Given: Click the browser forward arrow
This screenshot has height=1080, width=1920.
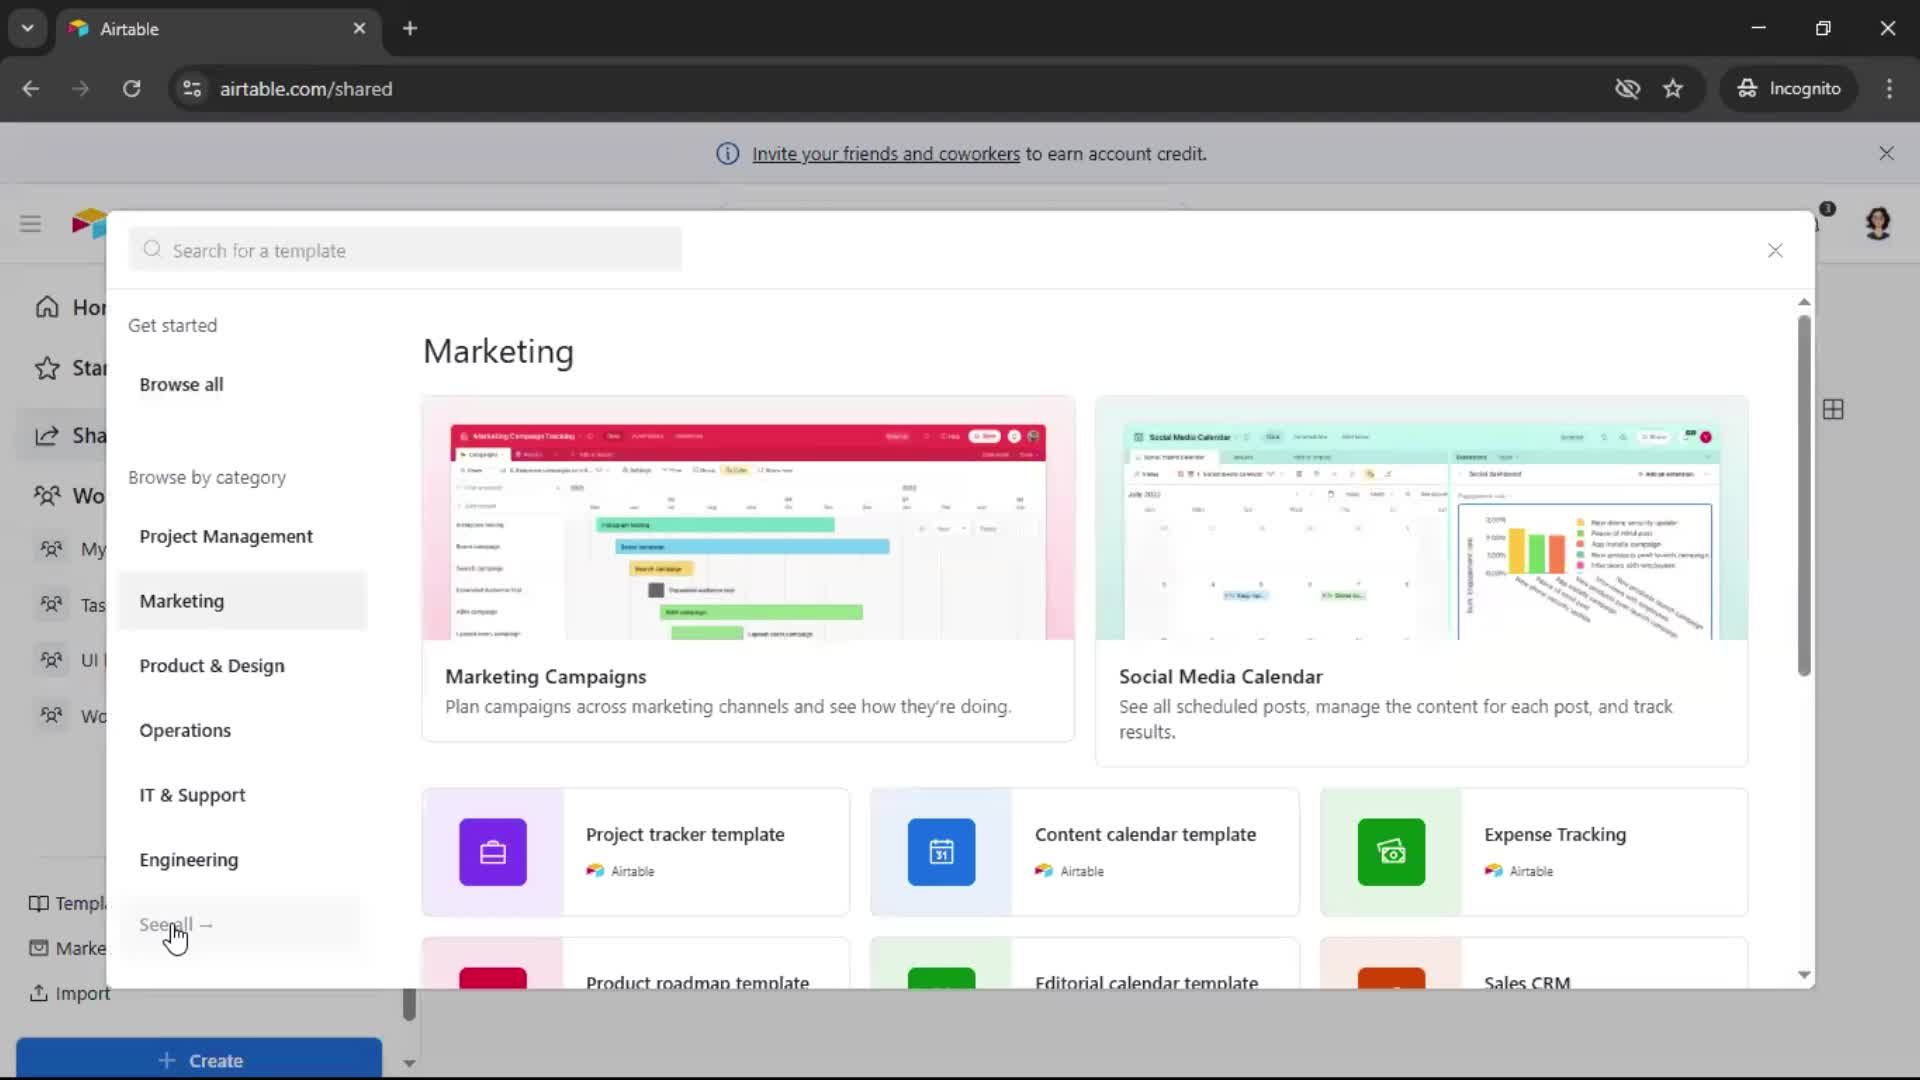Looking at the screenshot, I should 81,89.
